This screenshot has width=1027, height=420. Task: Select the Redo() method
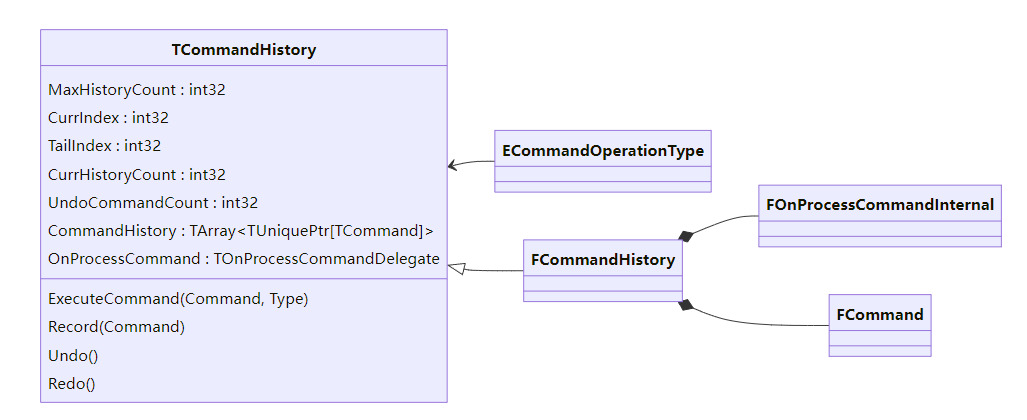pyautogui.click(x=72, y=383)
